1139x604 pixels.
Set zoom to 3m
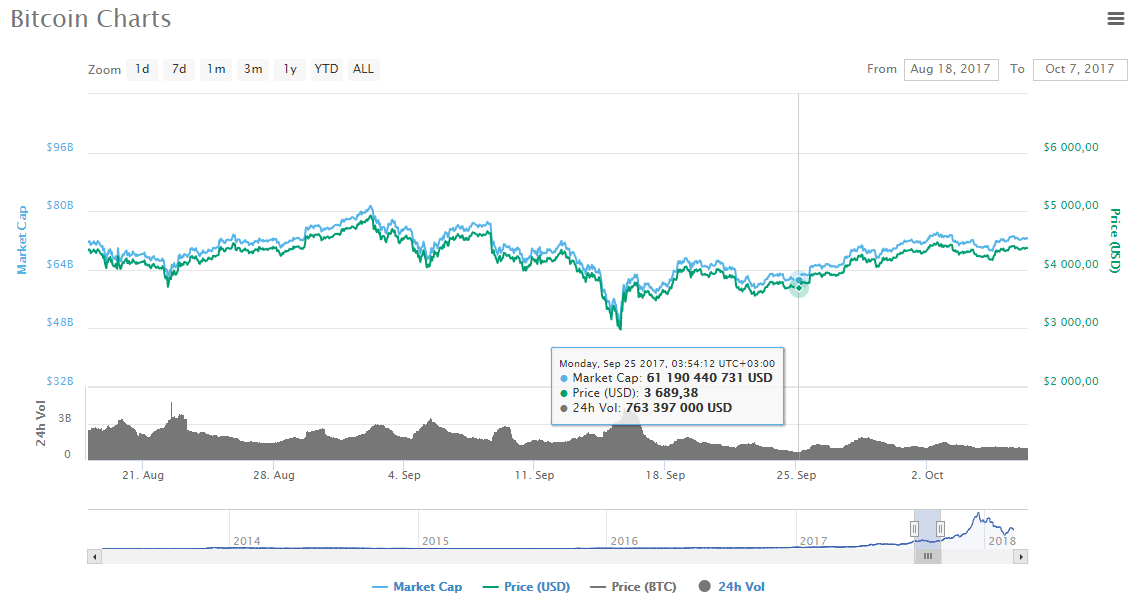point(253,69)
